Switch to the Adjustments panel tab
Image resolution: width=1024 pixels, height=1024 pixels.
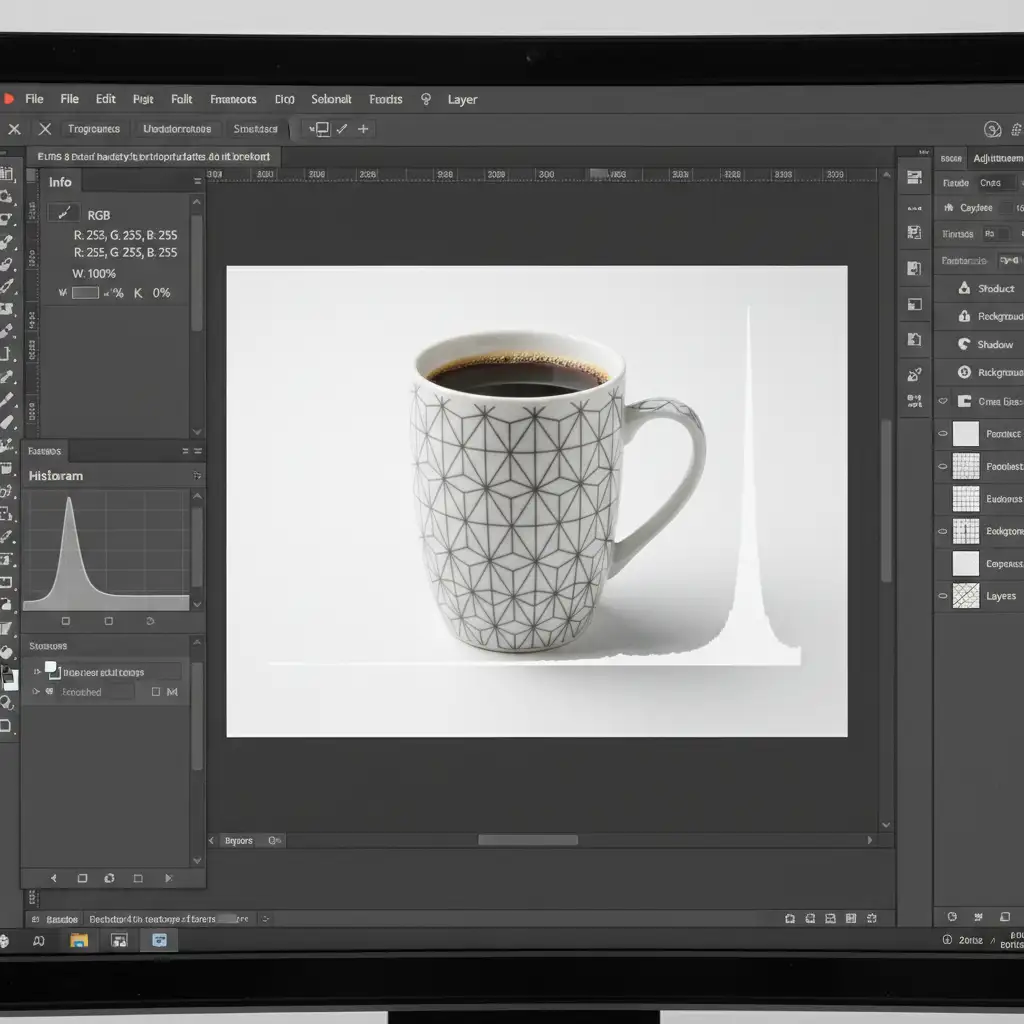pos(997,158)
